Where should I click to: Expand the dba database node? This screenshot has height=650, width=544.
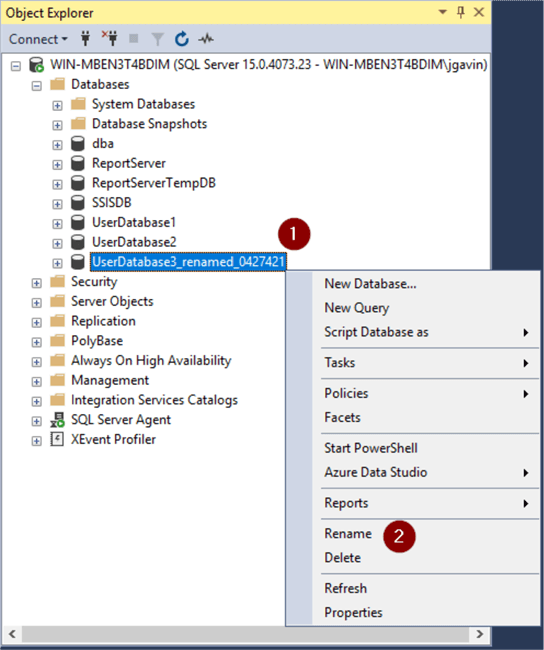click(x=57, y=145)
